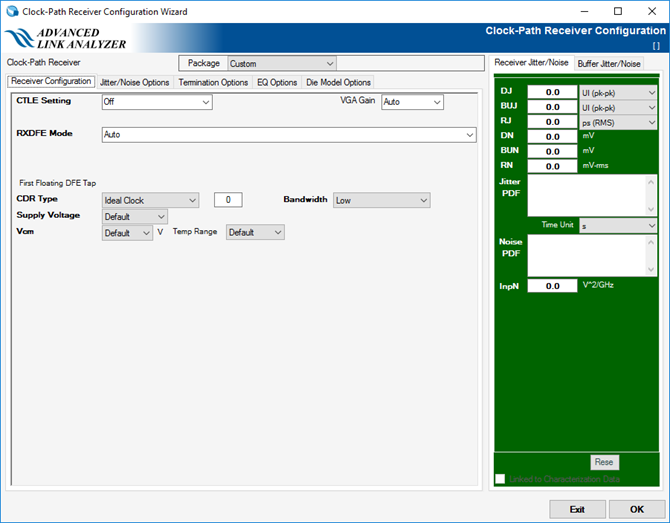
Task: Open the Die Model Options tab
Action: (x=338, y=82)
